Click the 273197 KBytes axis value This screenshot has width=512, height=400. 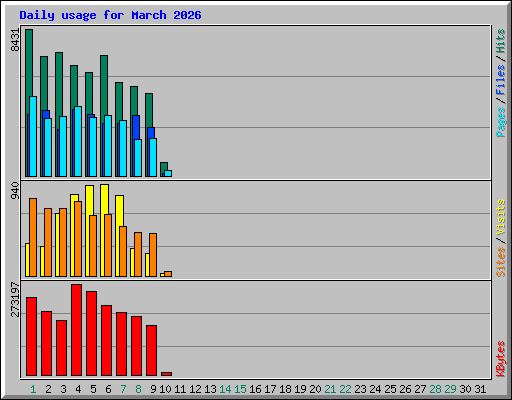point(15,299)
